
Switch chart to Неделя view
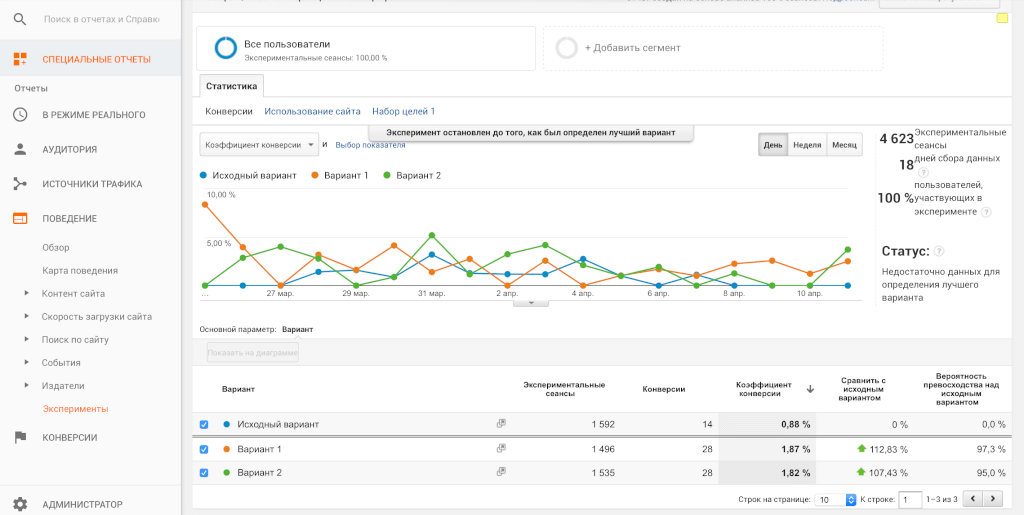[x=806, y=145]
